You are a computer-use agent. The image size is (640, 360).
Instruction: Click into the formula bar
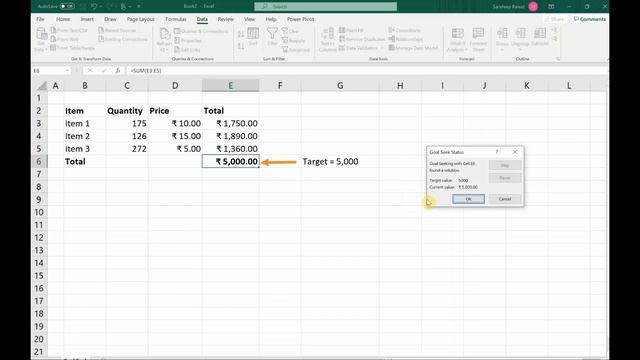367,71
